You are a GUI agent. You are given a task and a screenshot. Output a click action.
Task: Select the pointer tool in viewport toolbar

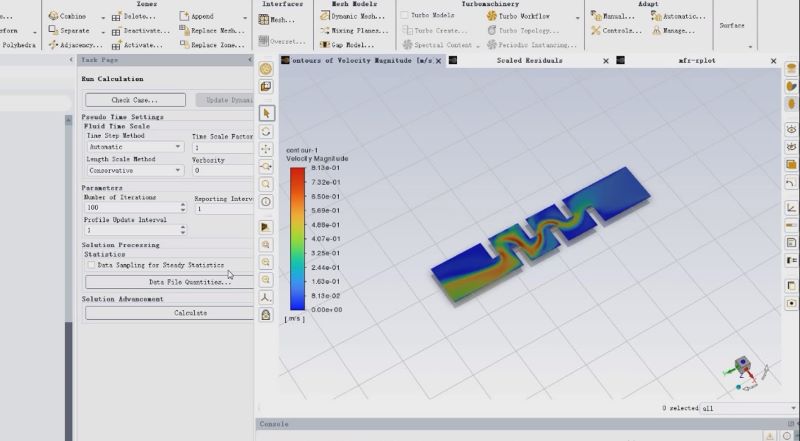pyautogui.click(x=266, y=113)
